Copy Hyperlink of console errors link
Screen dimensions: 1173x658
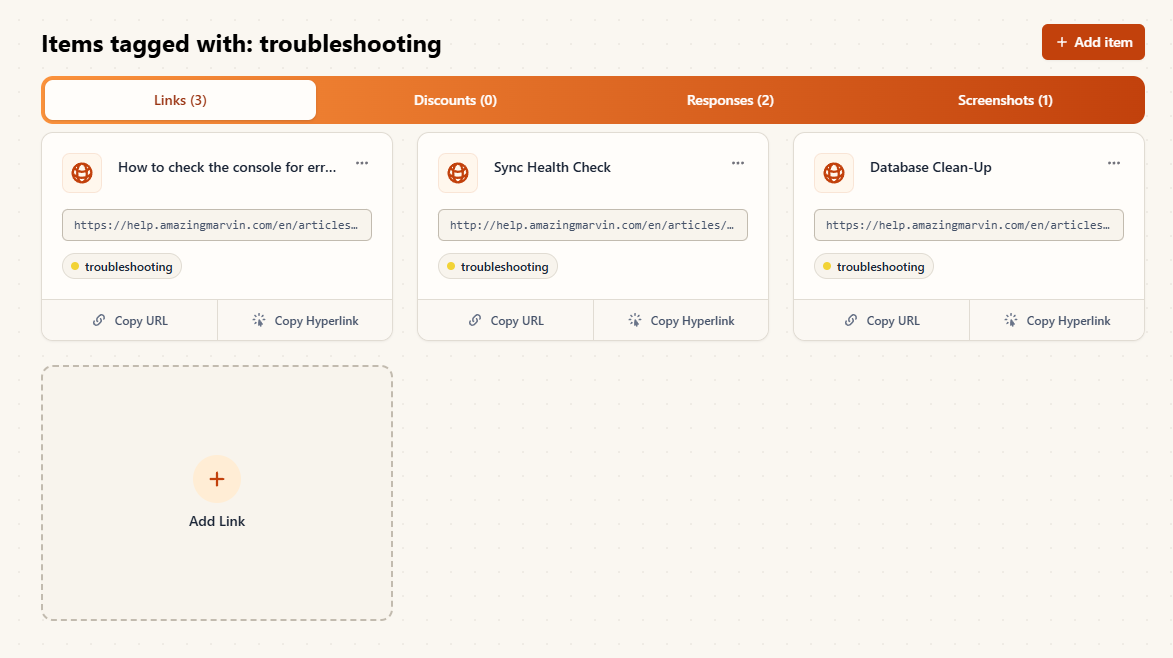305,320
